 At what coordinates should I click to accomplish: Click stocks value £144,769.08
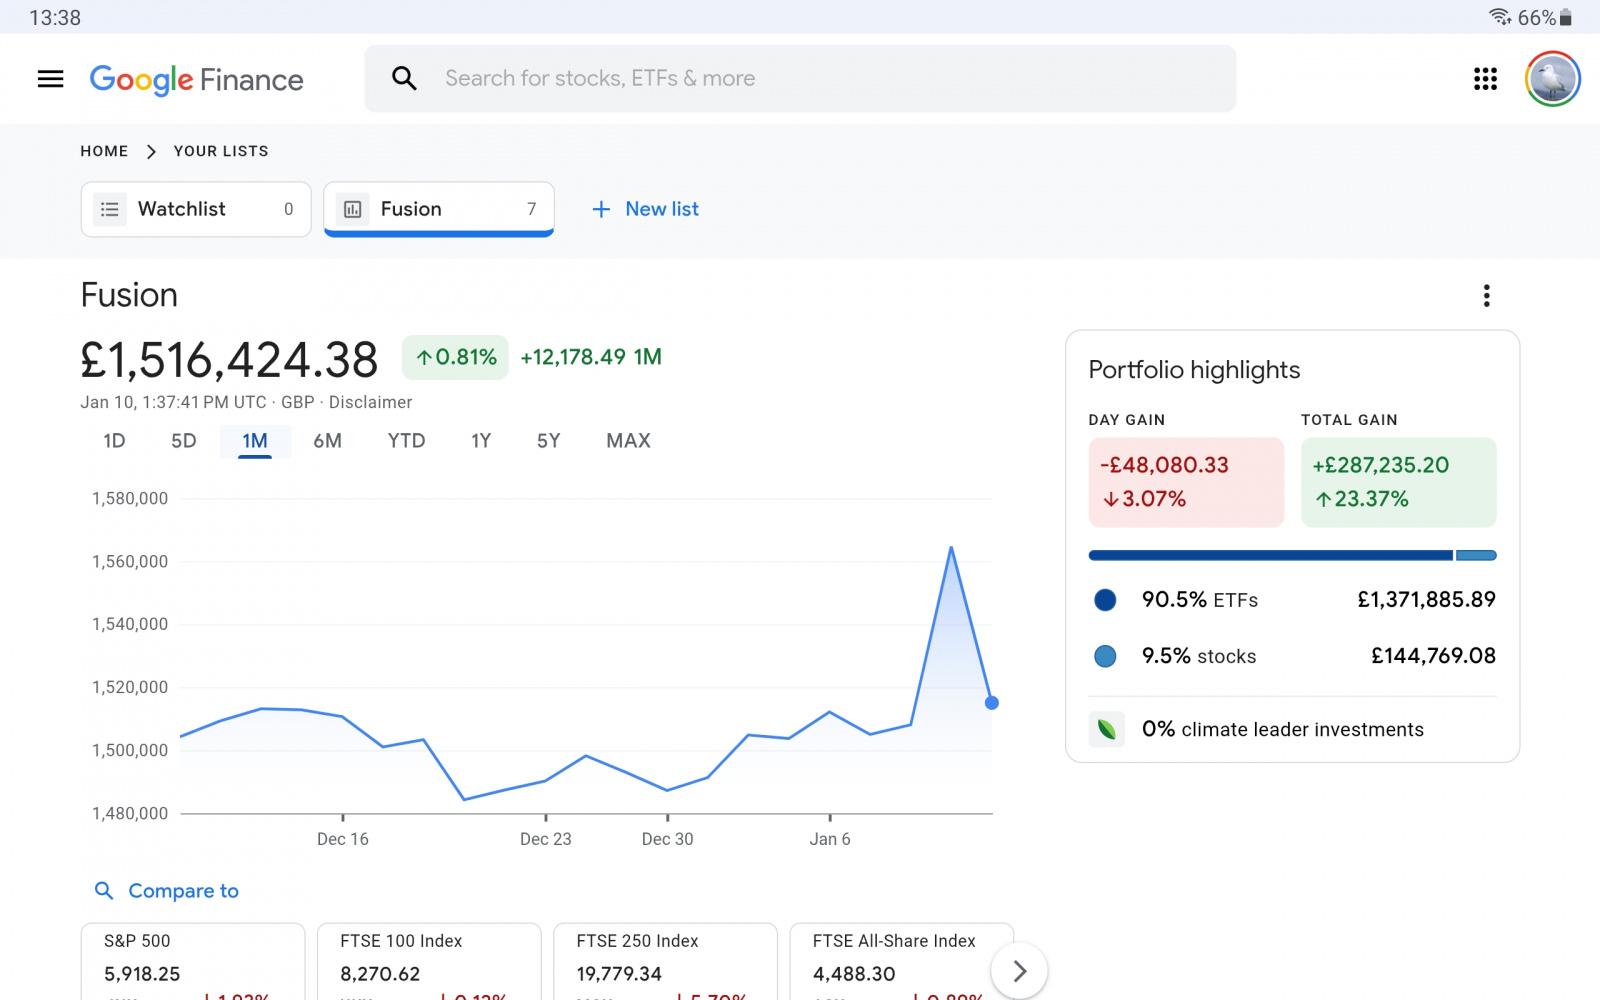1433,656
